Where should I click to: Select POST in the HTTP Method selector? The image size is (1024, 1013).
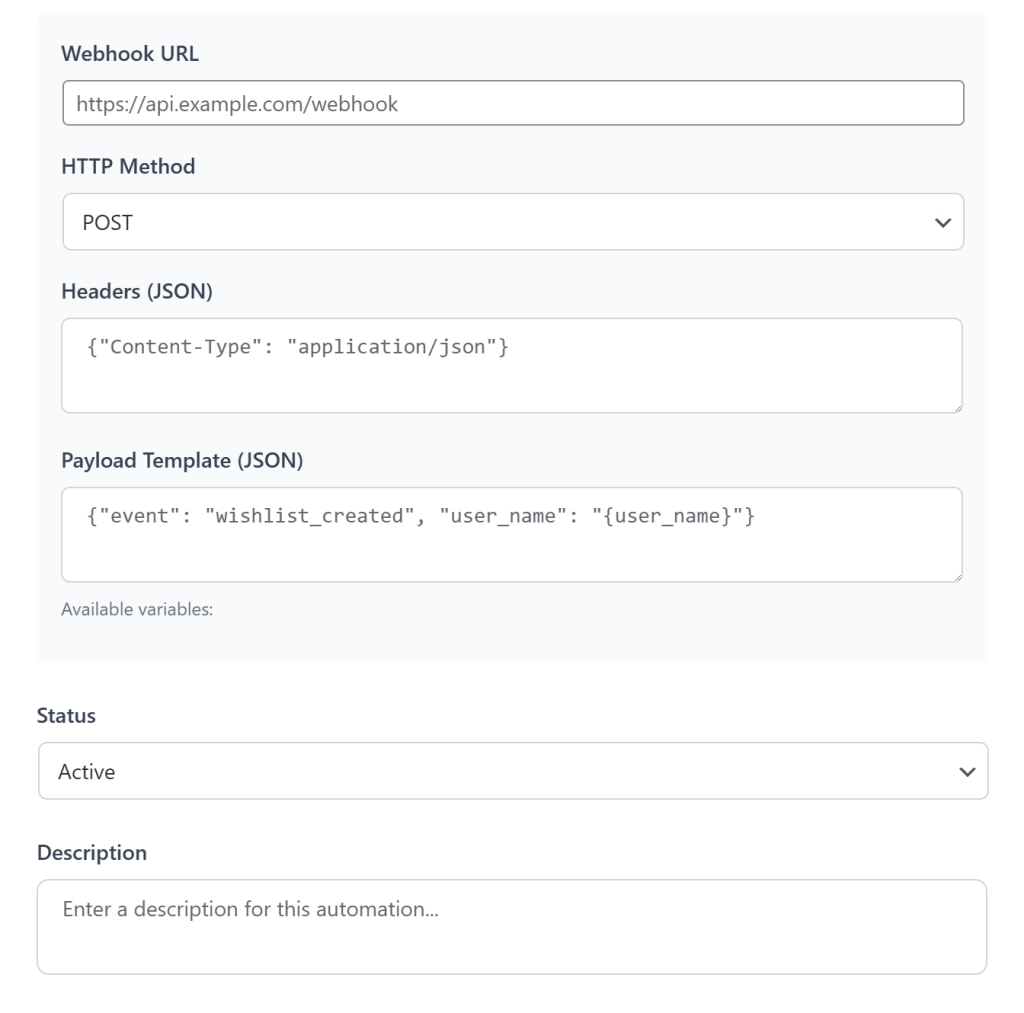tap(512, 221)
